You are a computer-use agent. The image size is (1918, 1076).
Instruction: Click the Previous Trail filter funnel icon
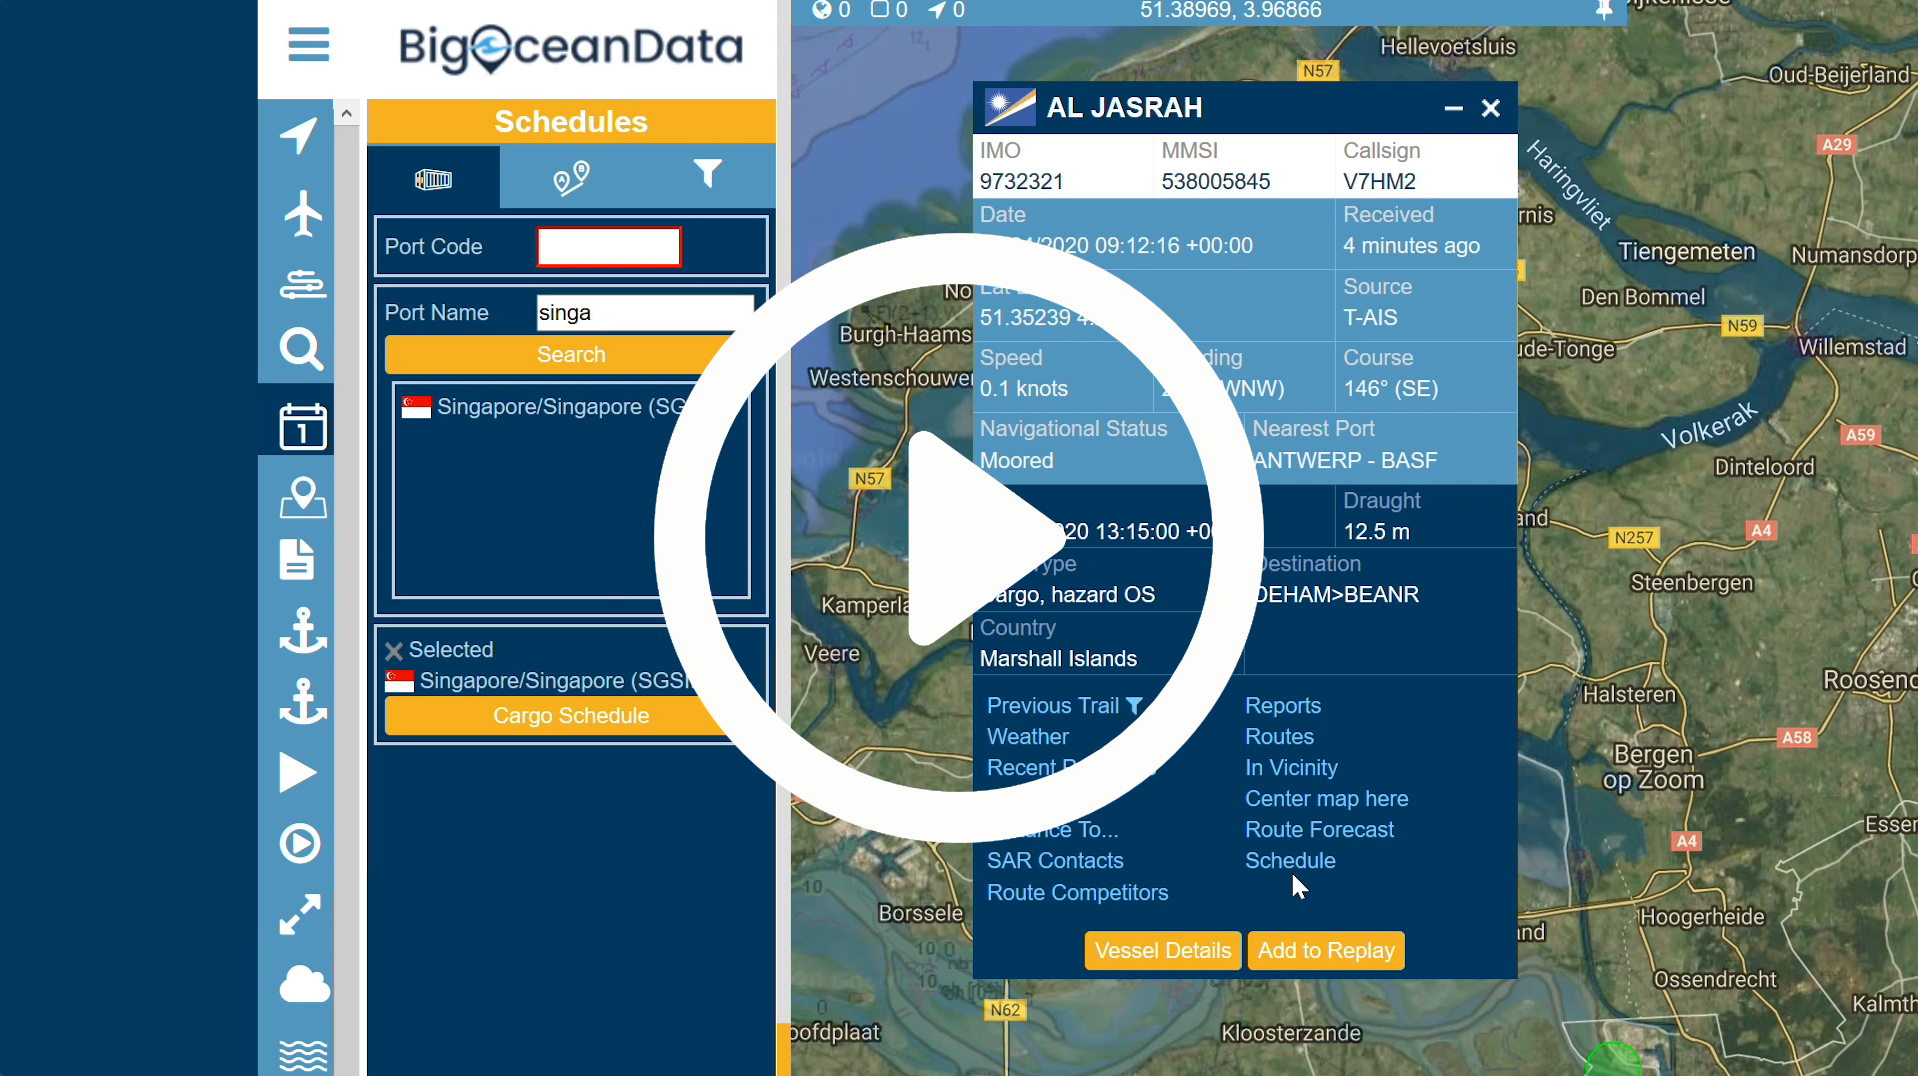[1134, 706]
